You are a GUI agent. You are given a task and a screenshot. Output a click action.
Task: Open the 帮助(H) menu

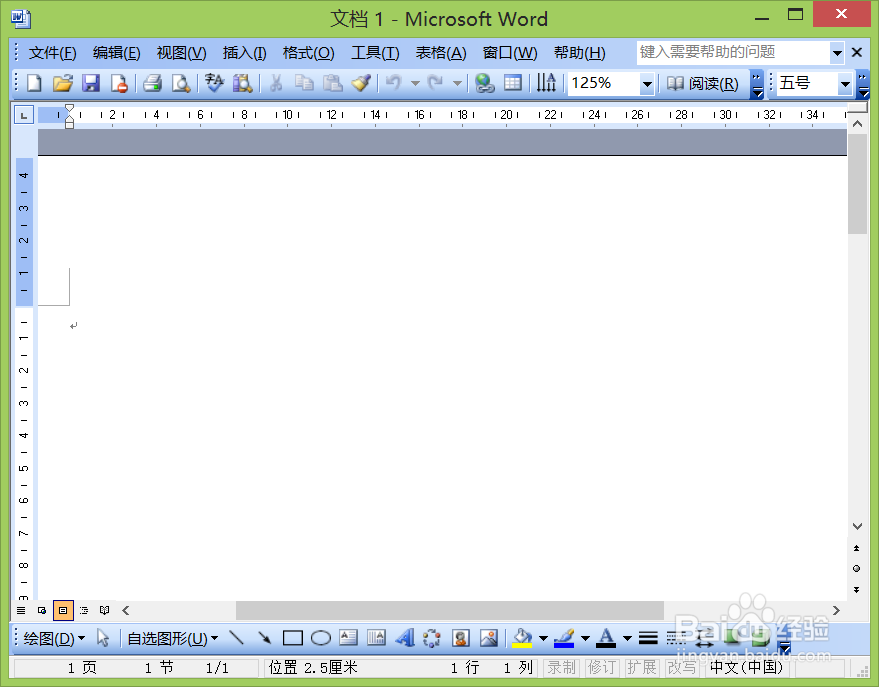click(x=580, y=53)
